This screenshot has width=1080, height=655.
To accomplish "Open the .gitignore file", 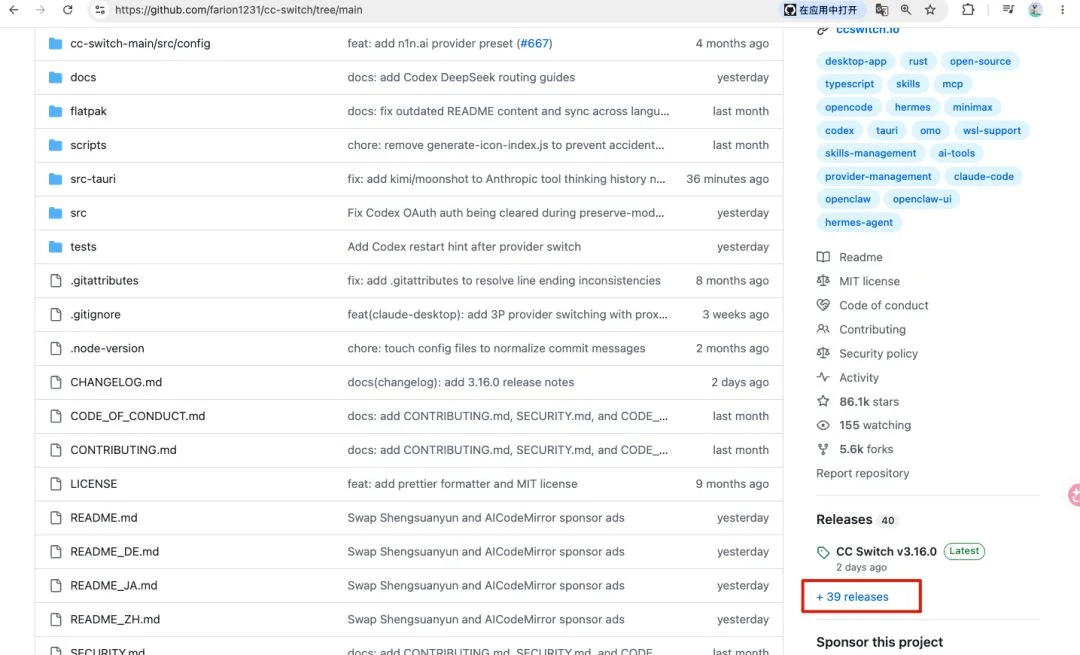I will click(x=95, y=314).
